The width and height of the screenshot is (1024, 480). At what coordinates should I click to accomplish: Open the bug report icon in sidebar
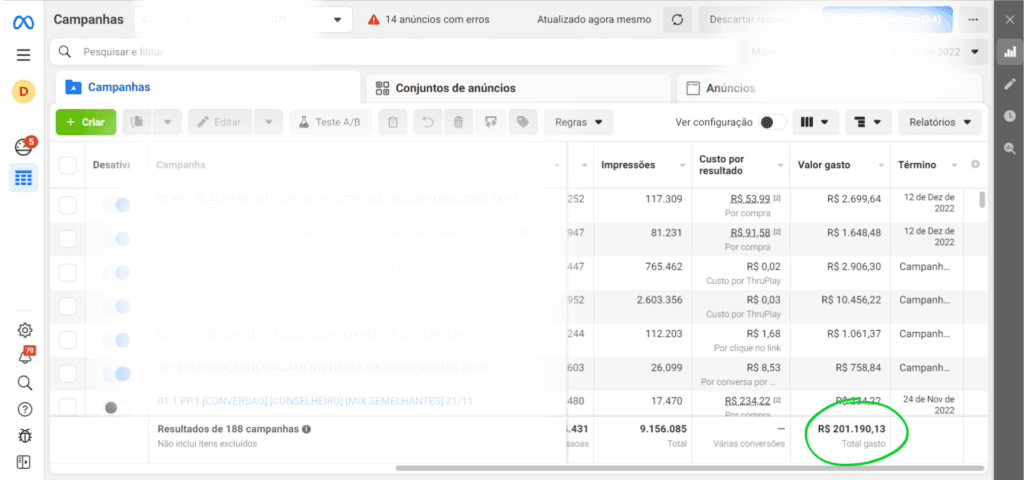(25, 436)
